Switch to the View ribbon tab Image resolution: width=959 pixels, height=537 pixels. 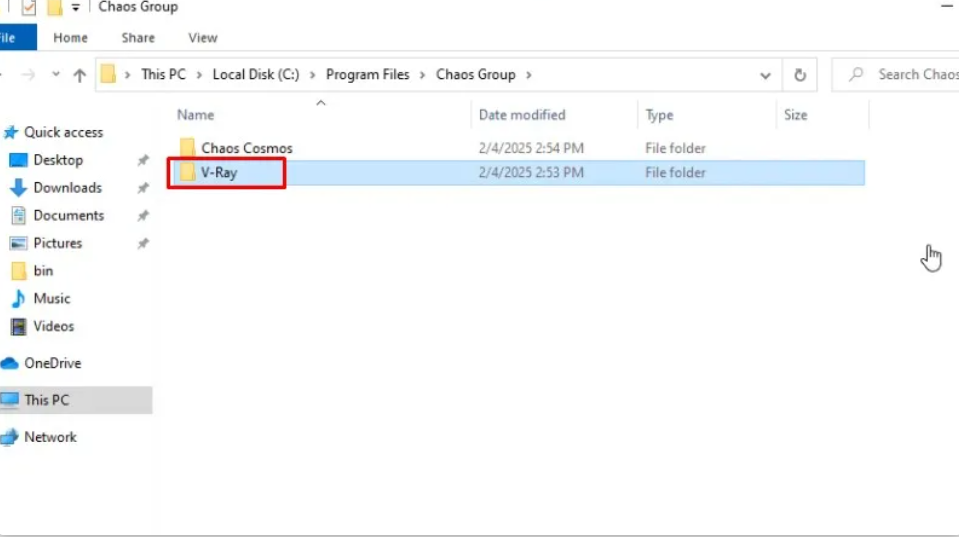[203, 38]
